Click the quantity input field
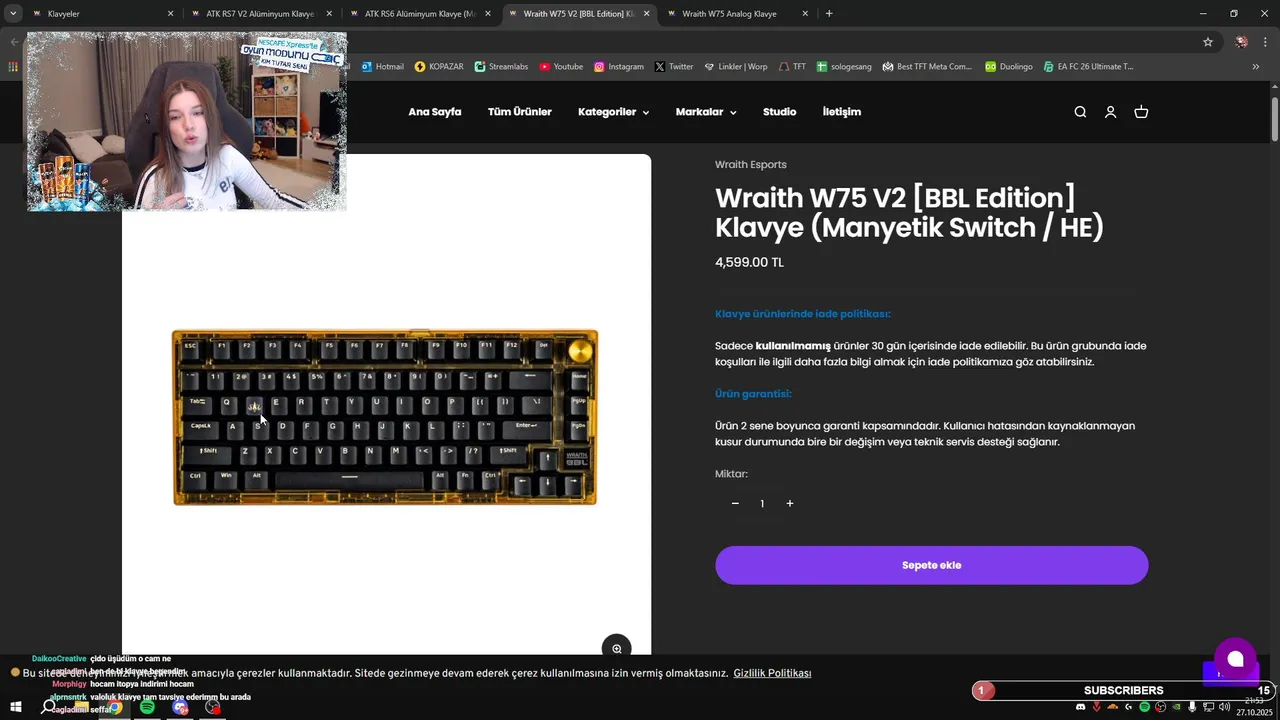 click(x=762, y=503)
